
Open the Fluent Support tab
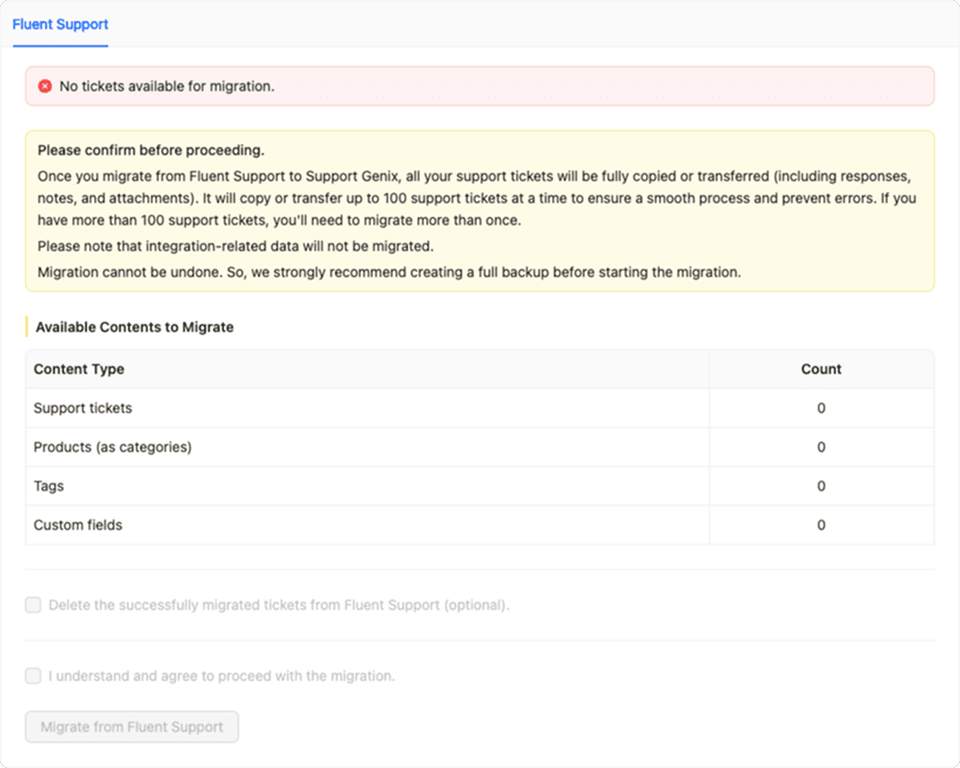point(60,24)
